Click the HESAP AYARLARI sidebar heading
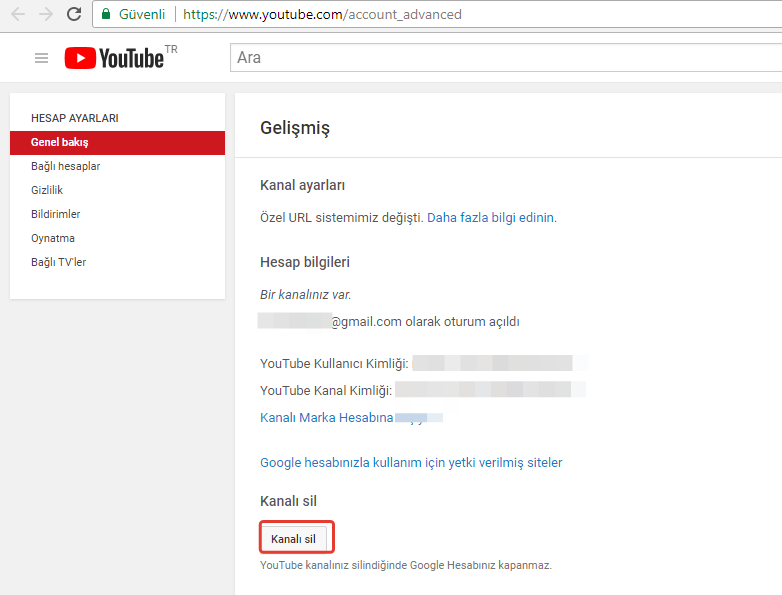The image size is (782, 595). point(74,118)
